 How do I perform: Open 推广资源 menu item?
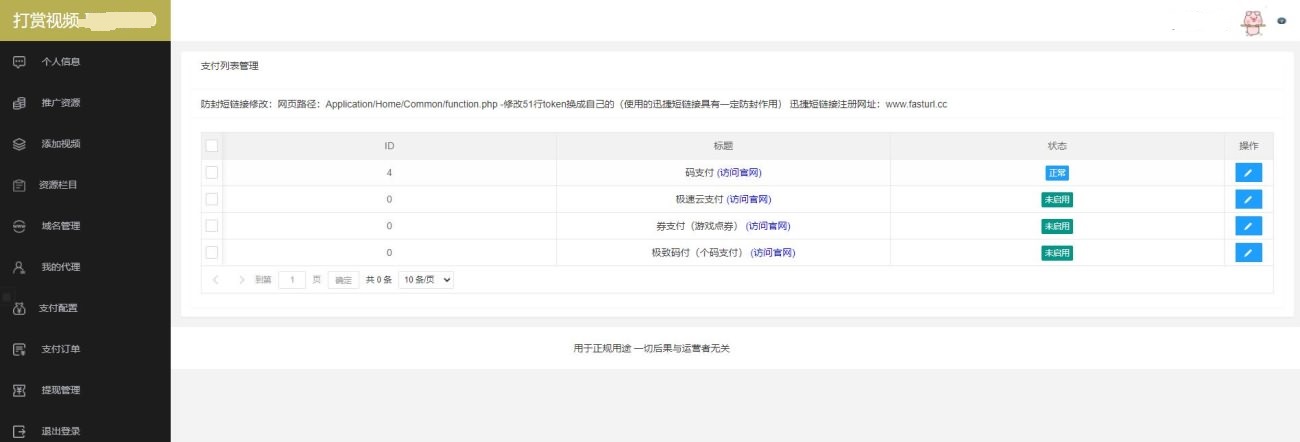pyautogui.click(x=85, y=103)
